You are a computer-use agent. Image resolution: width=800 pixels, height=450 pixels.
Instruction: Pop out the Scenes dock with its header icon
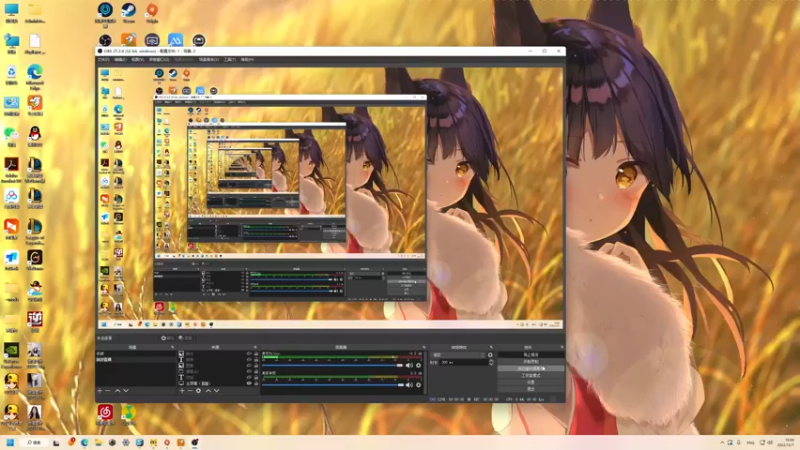172,347
